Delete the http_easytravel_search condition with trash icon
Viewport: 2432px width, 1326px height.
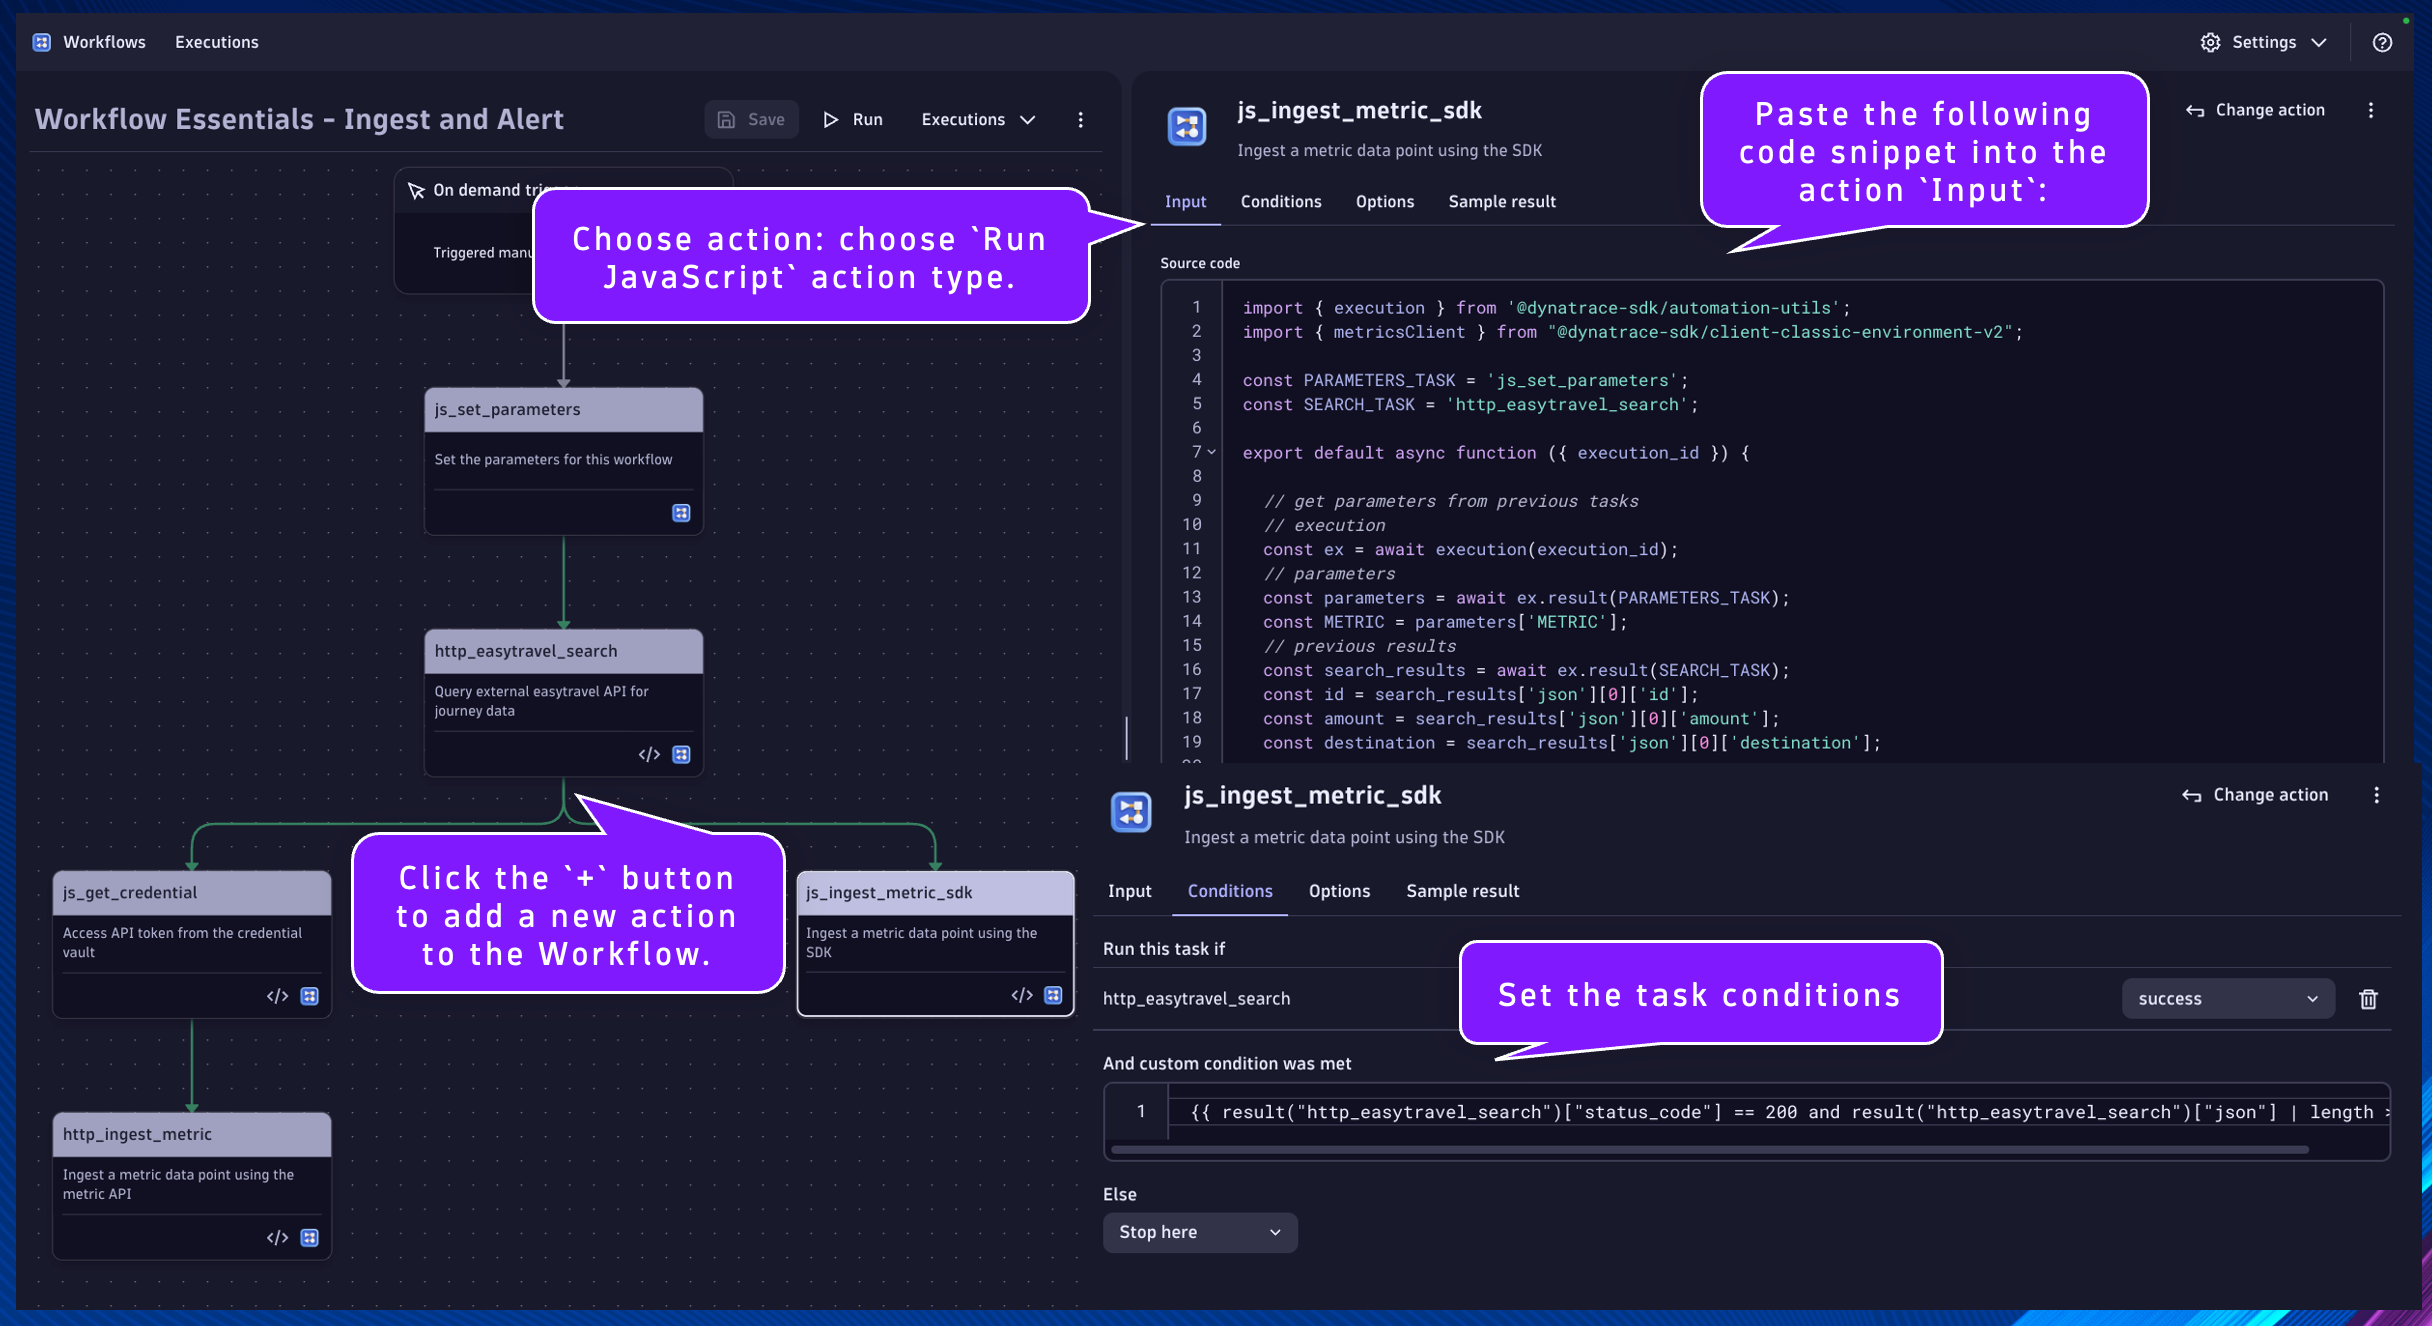coord(2368,999)
